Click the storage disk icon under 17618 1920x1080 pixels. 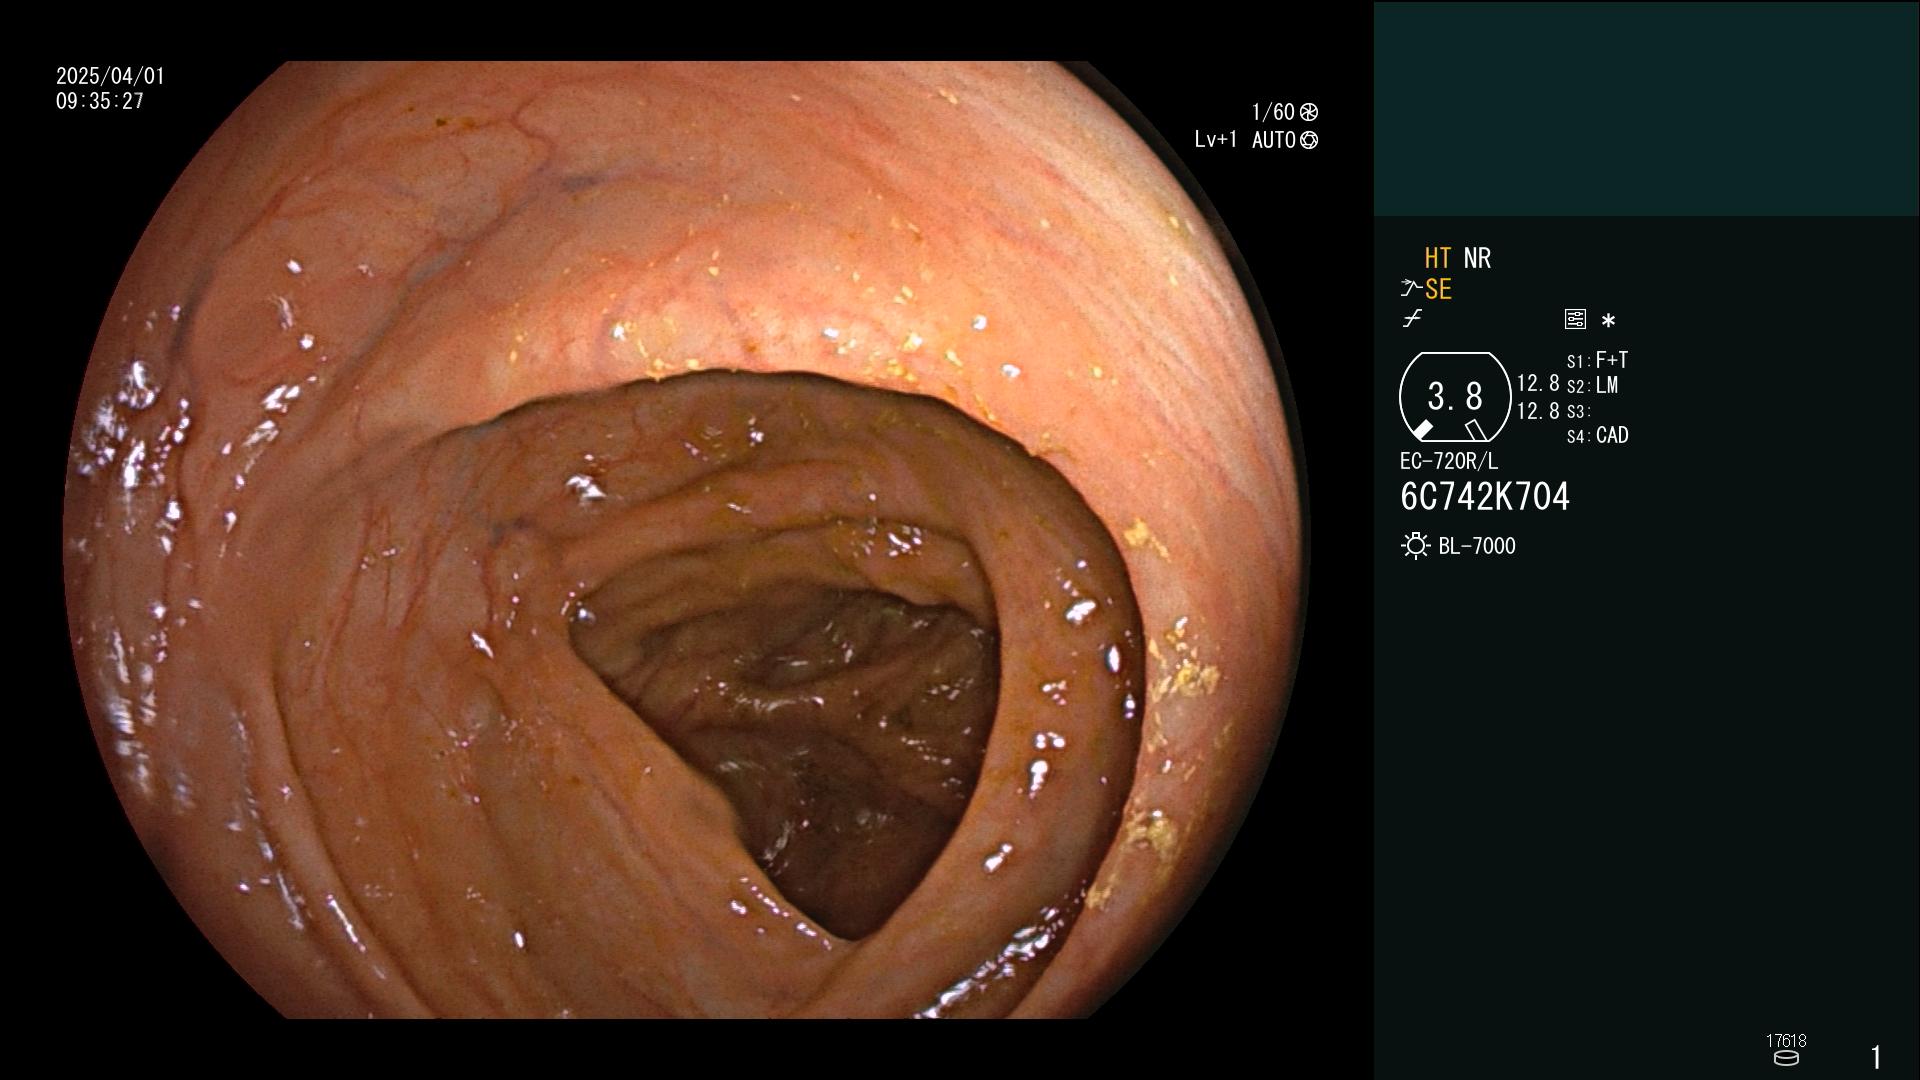pos(1786,1058)
